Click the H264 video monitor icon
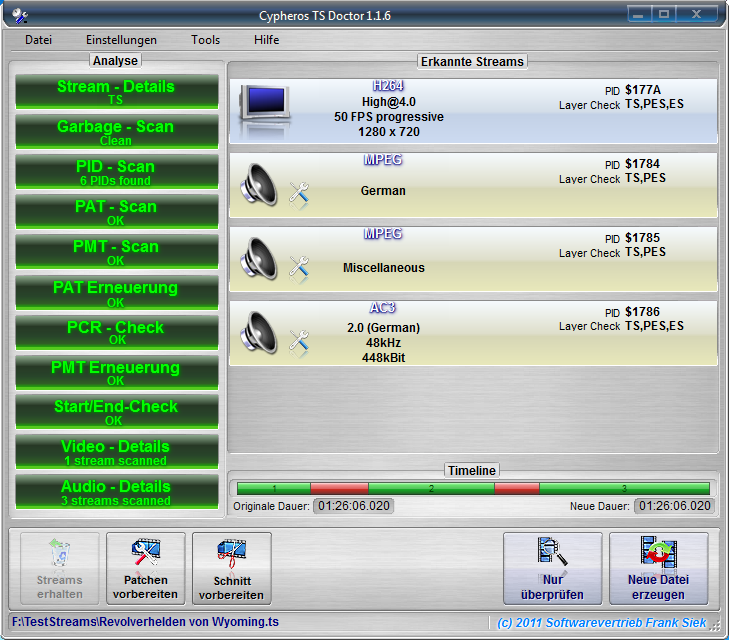This screenshot has height=640, width=729. click(x=265, y=111)
